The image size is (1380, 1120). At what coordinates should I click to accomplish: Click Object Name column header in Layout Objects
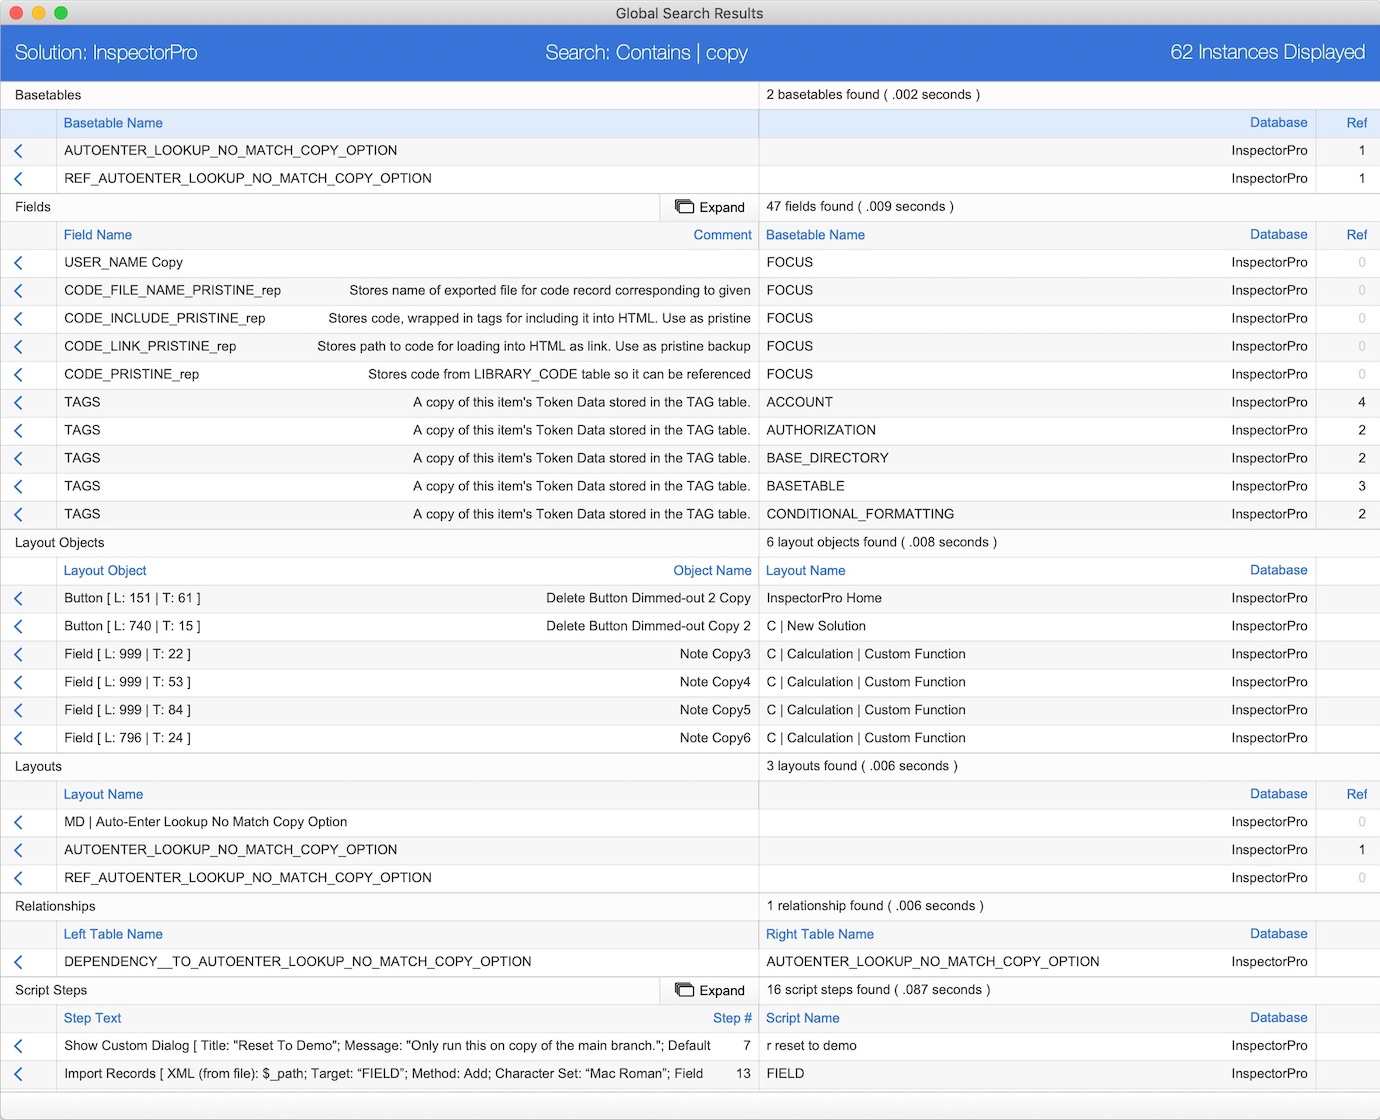(x=712, y=571)
